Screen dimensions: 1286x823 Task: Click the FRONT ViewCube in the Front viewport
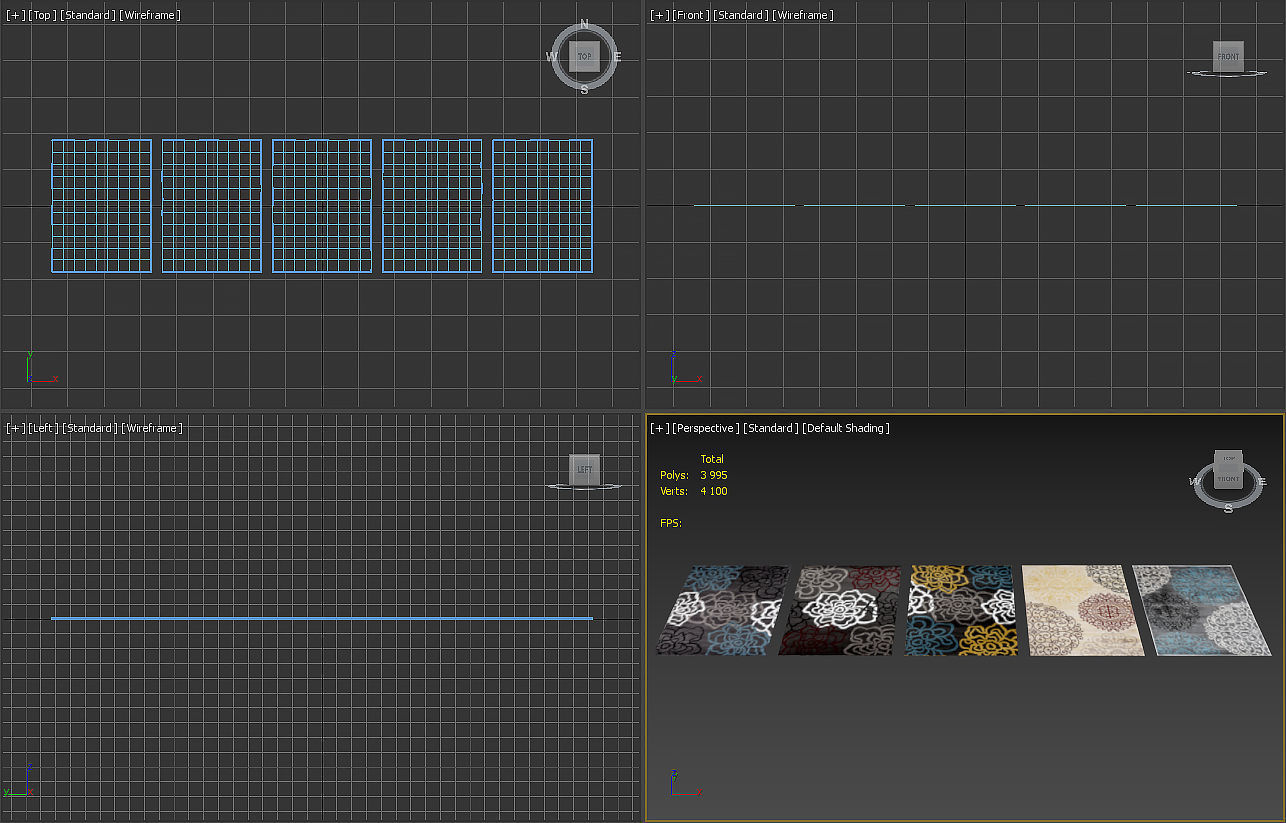click(1228, 56)
